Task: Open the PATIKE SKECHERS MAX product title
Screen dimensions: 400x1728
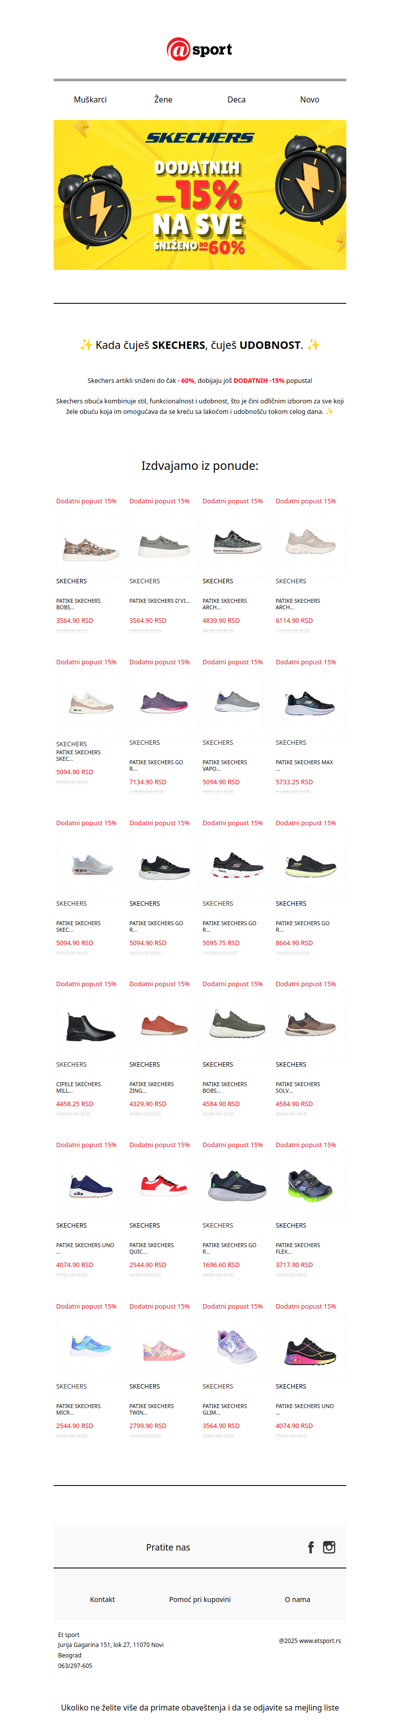Action: click(304, 762)
